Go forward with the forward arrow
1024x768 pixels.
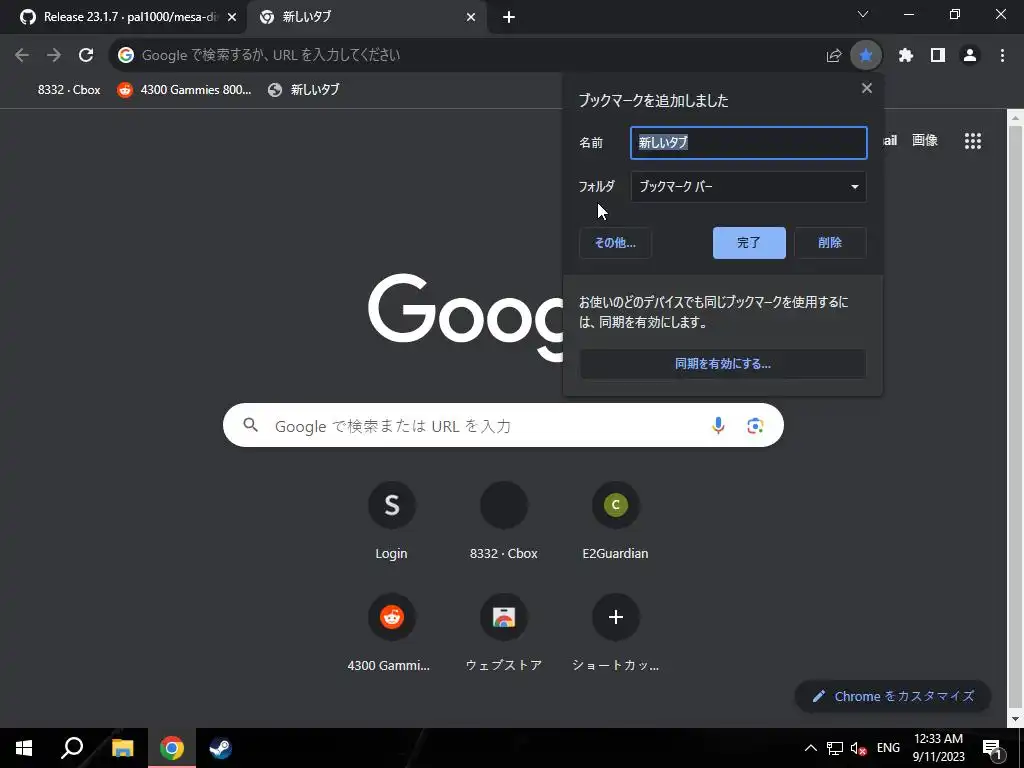(54, 55)
